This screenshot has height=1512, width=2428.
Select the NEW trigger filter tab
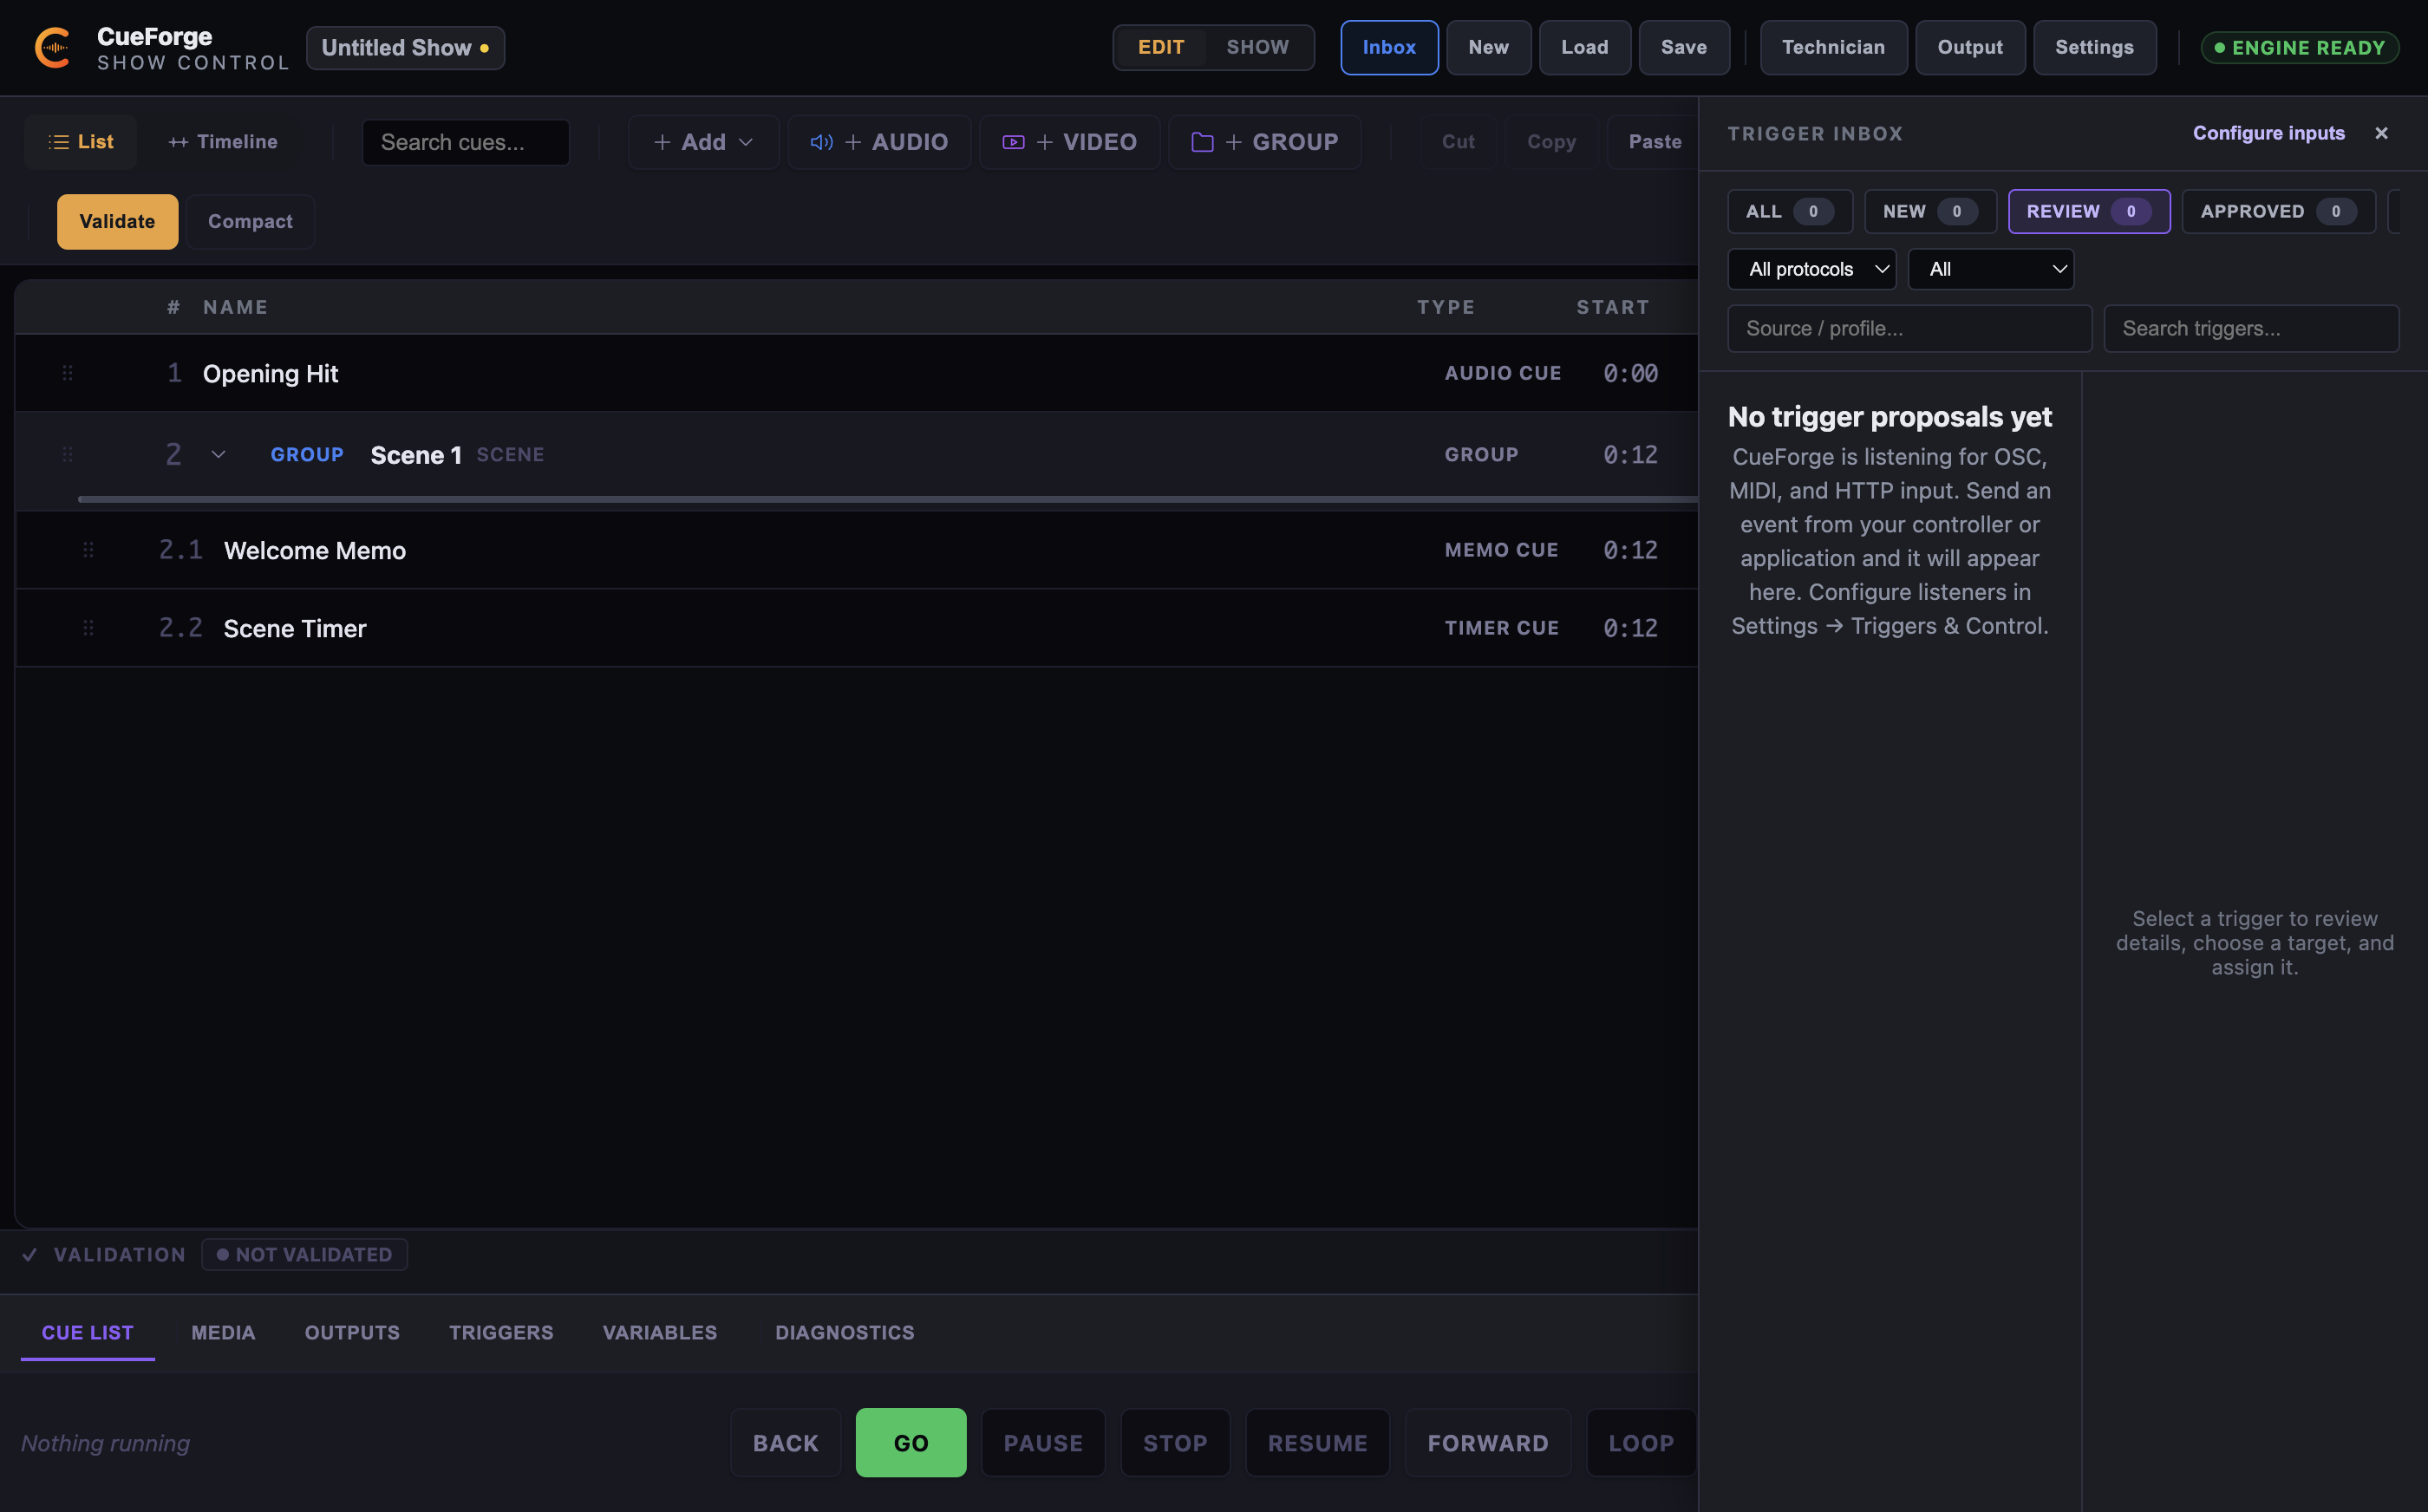pyautogui.click(x=1930, y=211)
